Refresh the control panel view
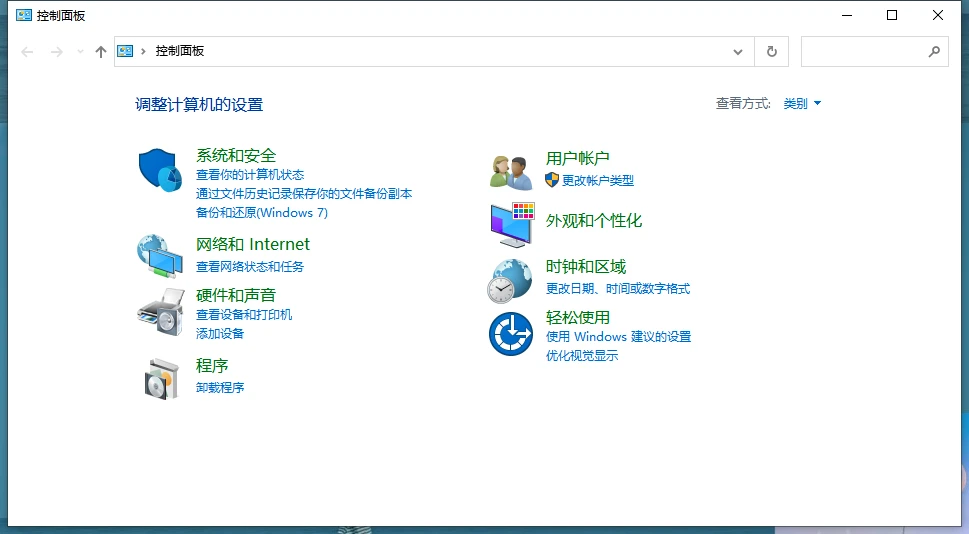 pyautogui.click(x=771, y=51)
